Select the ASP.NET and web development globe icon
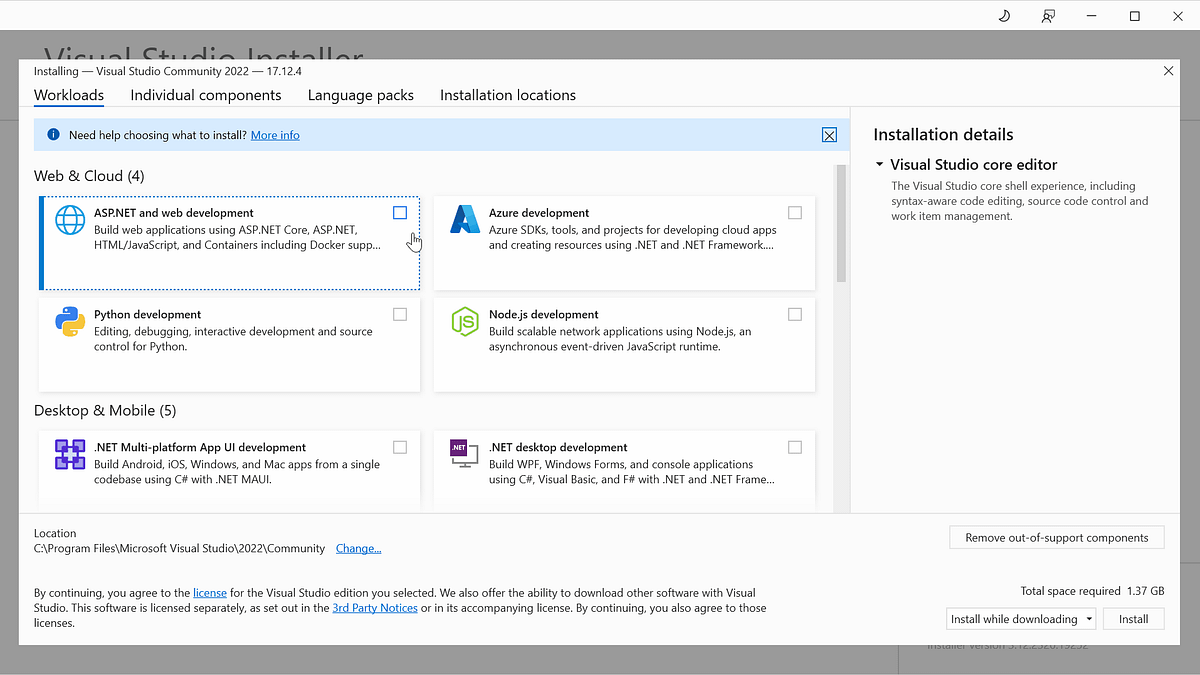Viewport: 1200px width, 675px height. (69, 221)
